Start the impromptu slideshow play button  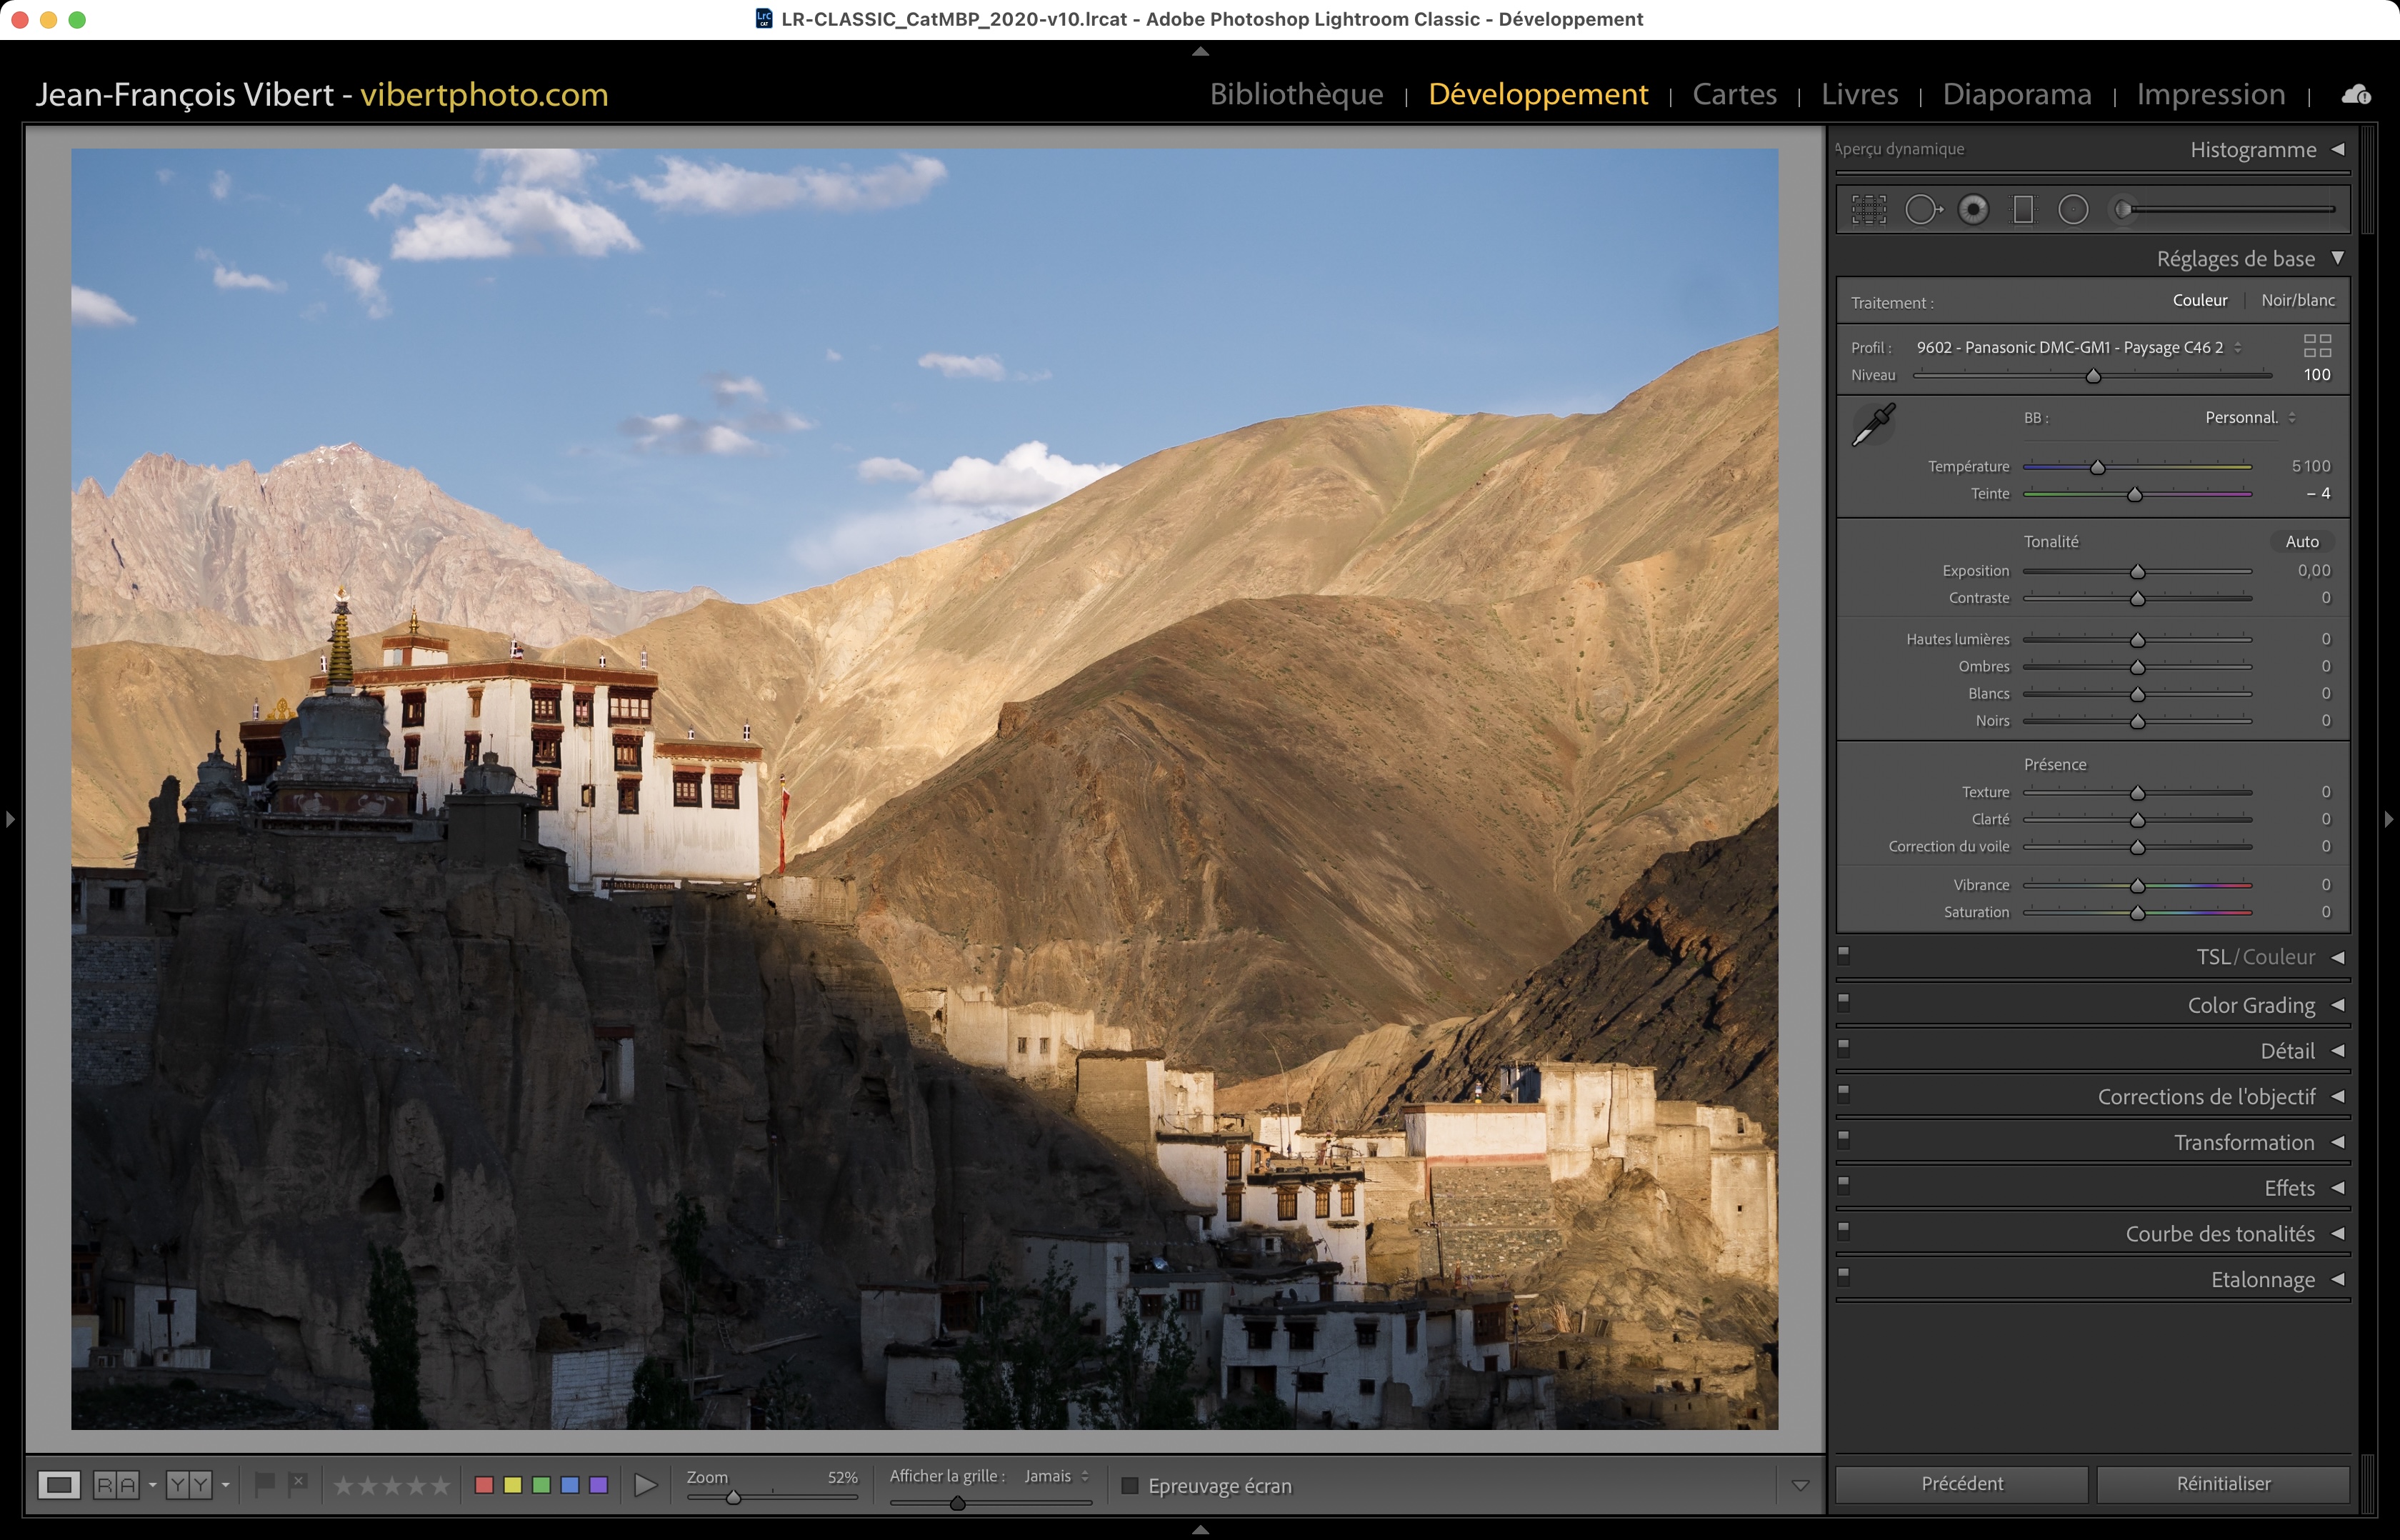click(645, 1485)
